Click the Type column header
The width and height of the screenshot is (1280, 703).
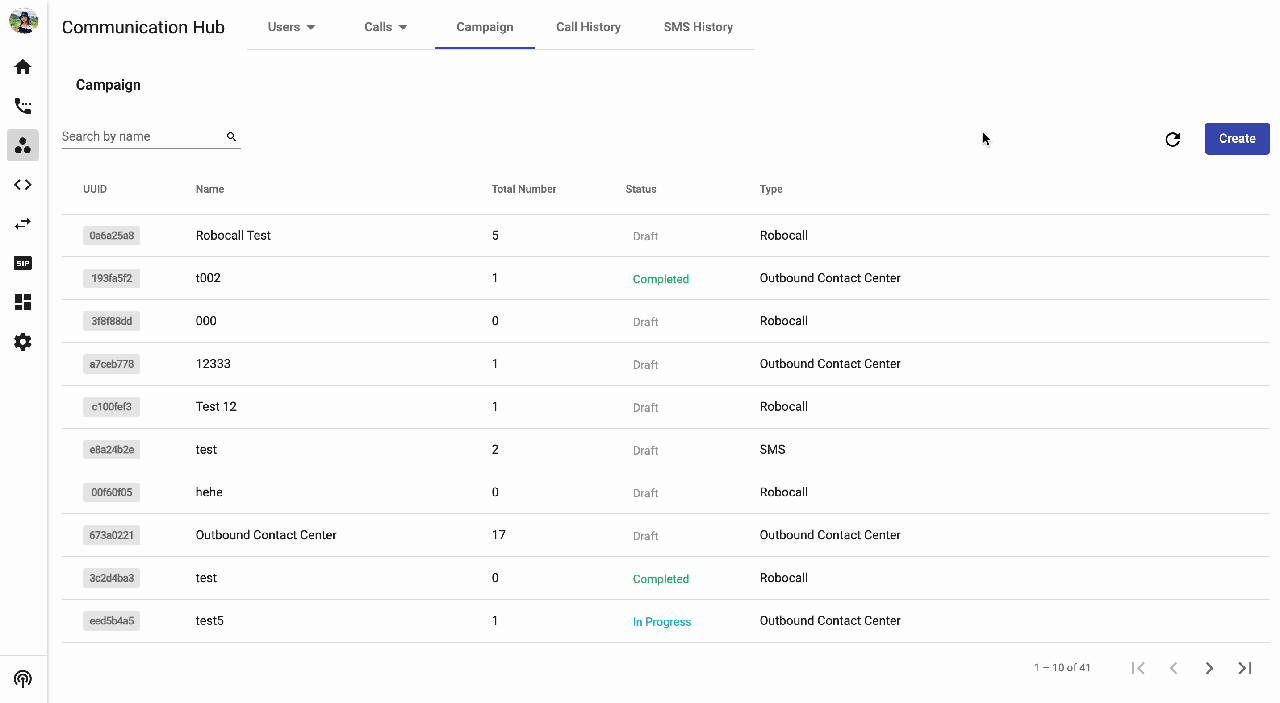(x=771, y=189)
